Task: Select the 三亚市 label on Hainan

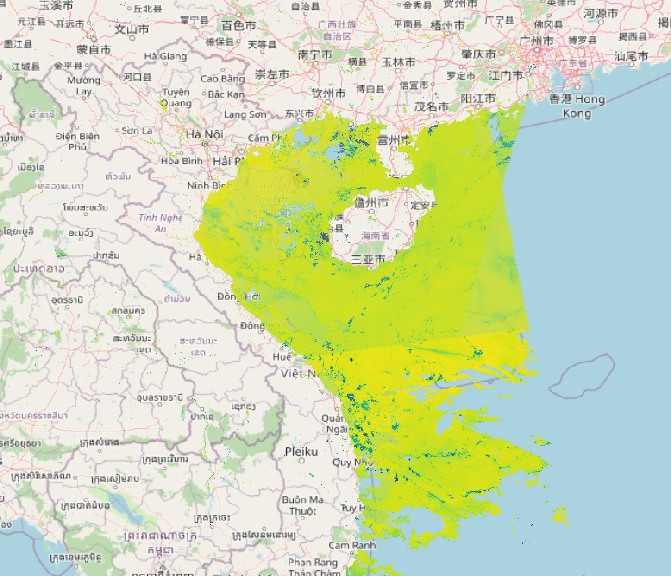Action: click(x=368, y=258)
